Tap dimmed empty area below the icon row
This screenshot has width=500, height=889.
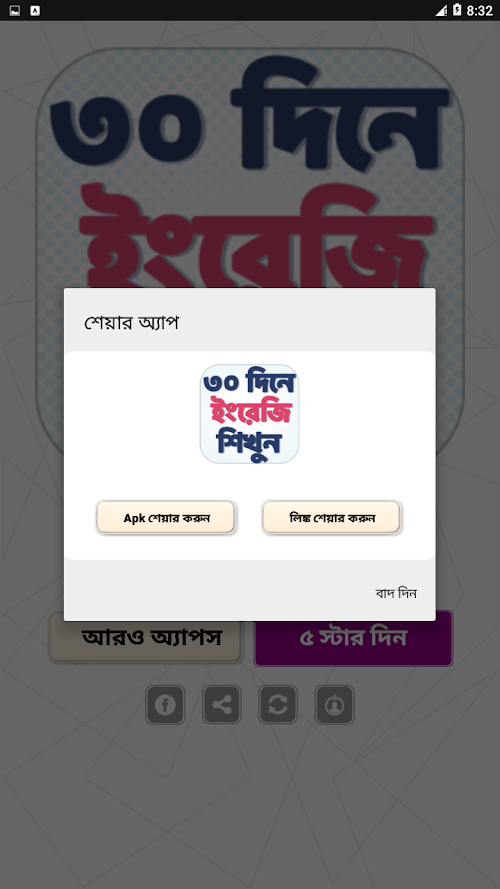[x=249, y=805]
